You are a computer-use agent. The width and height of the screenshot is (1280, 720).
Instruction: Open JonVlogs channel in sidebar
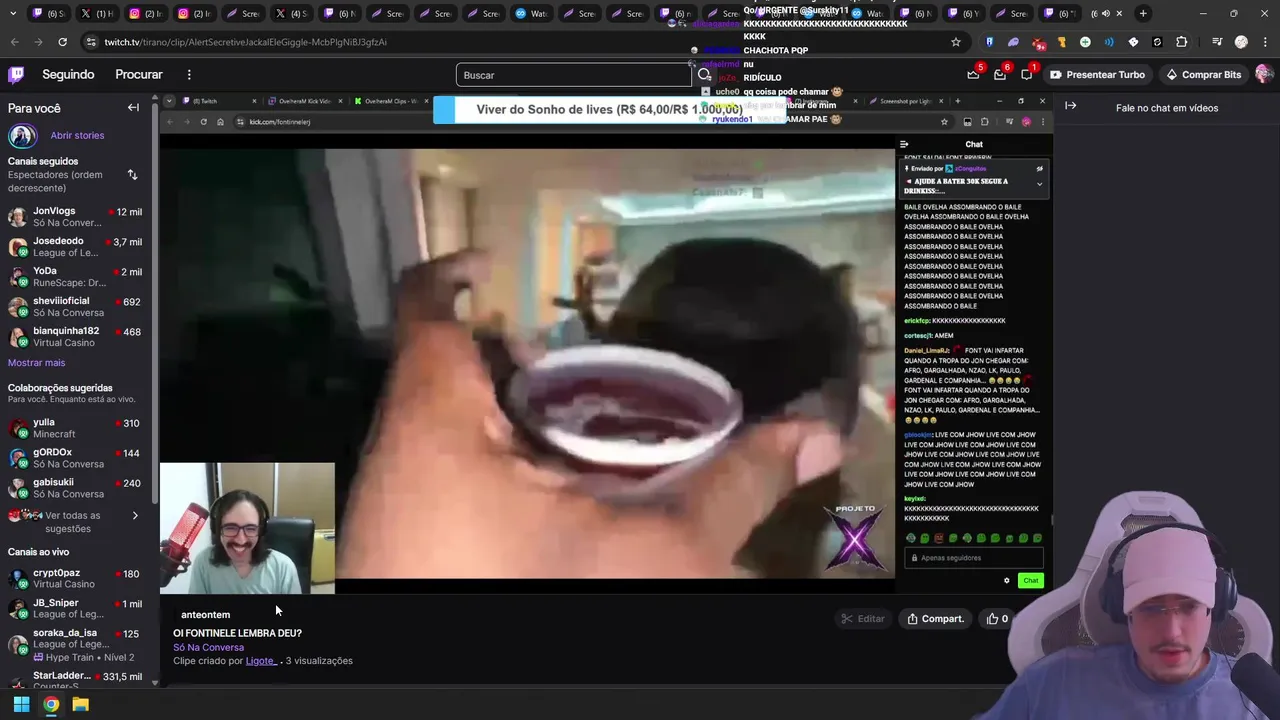point(75,217)
